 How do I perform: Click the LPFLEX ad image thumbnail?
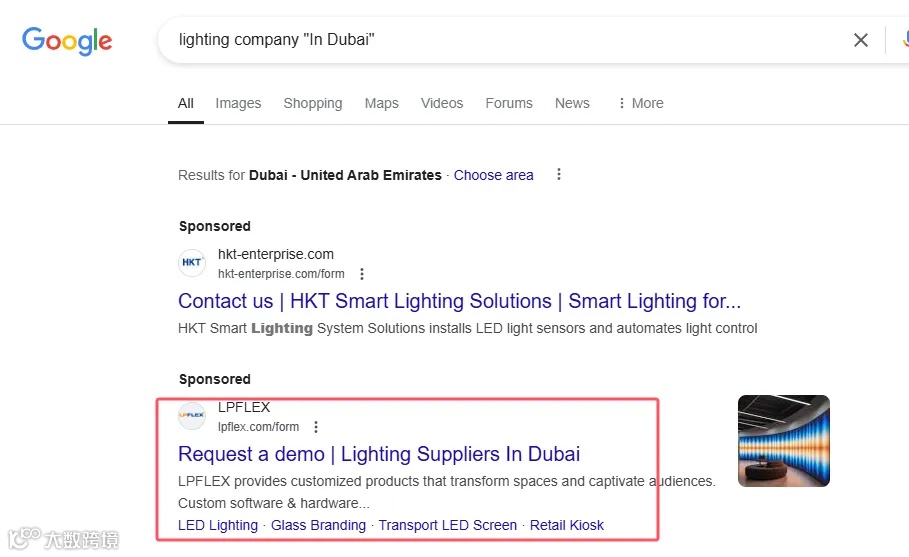[783, 441]
